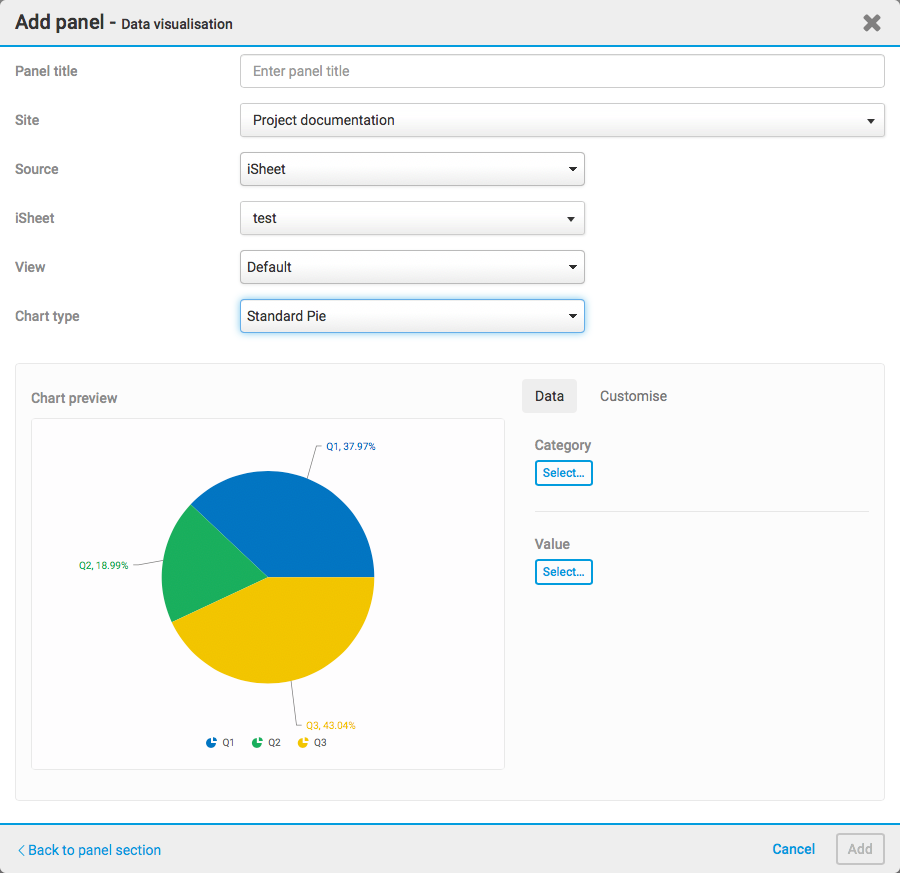Toggle the Q3 legend pie icon

(303, 743)
